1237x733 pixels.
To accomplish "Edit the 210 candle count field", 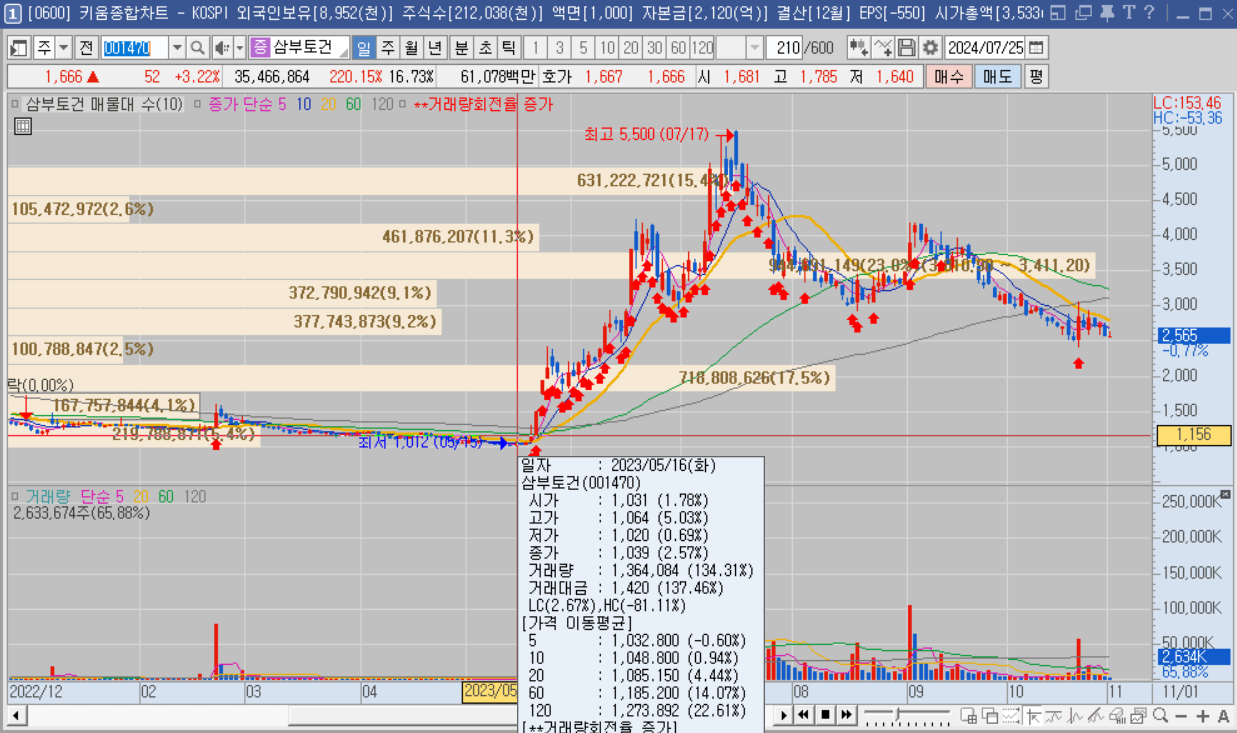I will click(x=785, y=48).
